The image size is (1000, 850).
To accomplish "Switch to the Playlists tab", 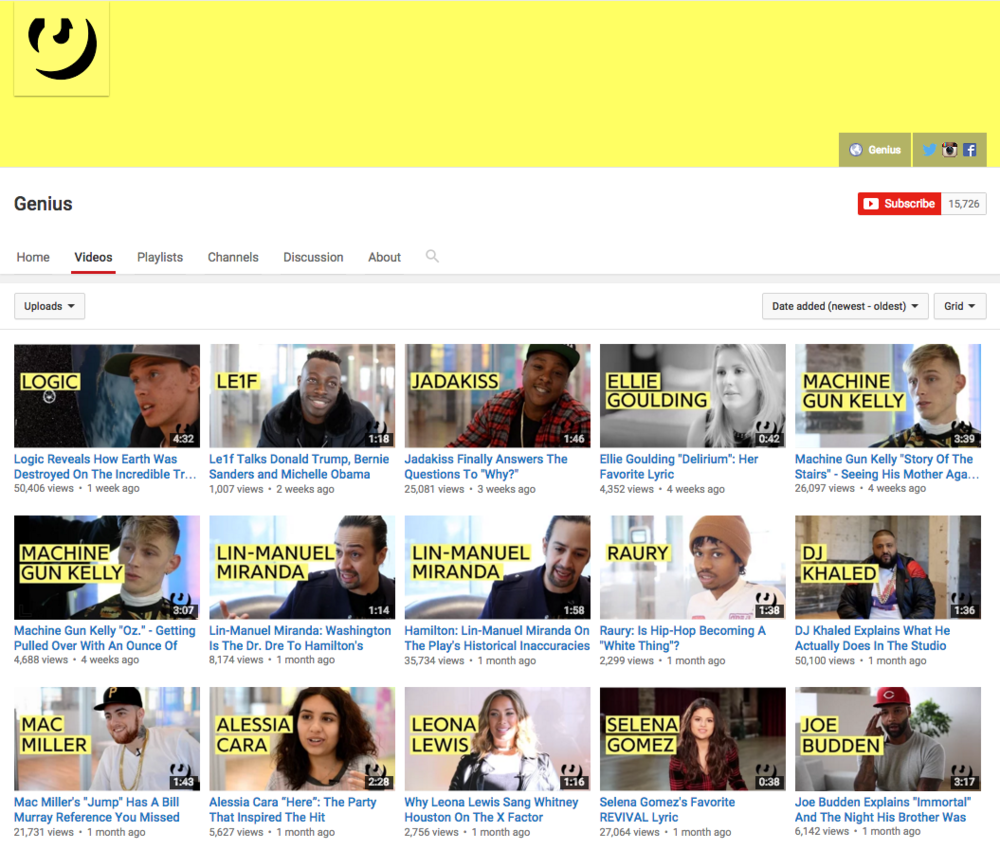I will [x=160, y=257].
